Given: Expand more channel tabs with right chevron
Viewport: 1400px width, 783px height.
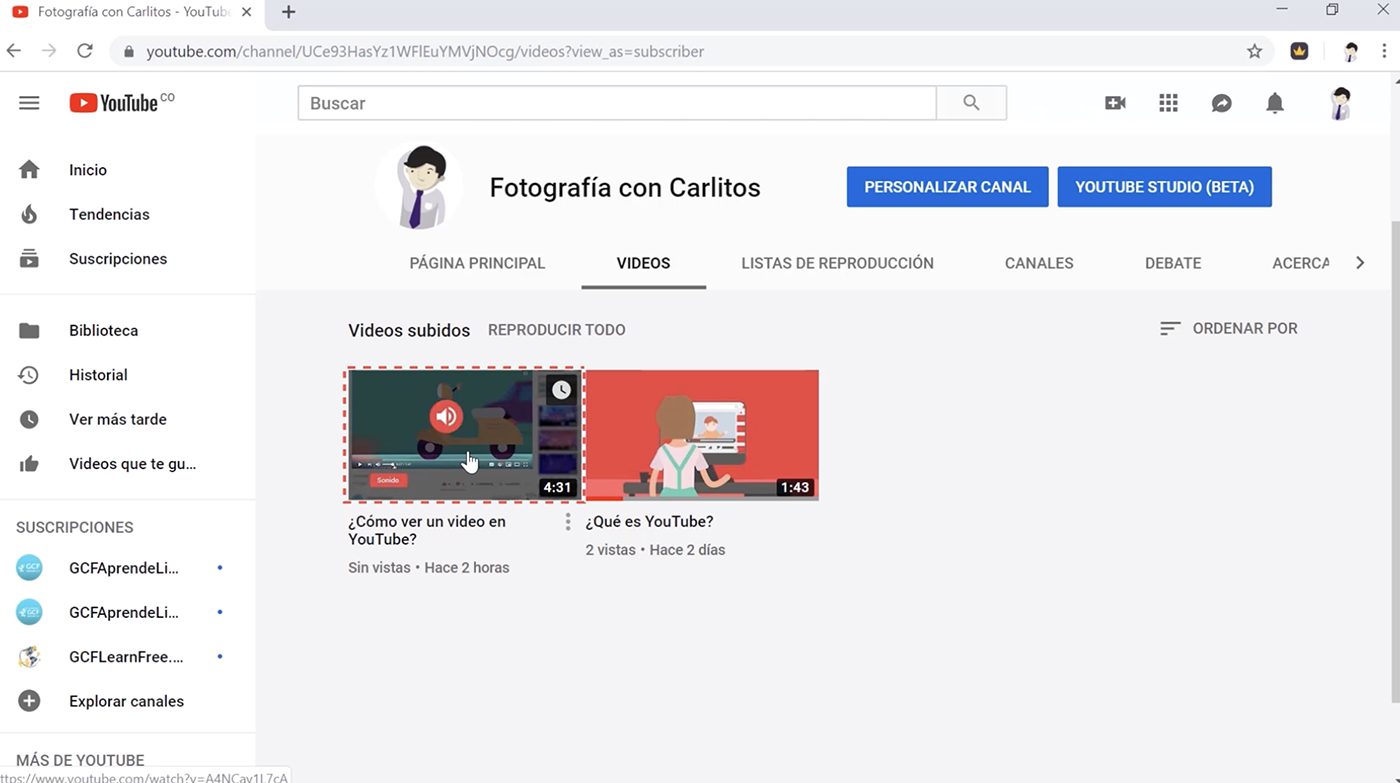Looking at the screenshot, I should 1359,263.
